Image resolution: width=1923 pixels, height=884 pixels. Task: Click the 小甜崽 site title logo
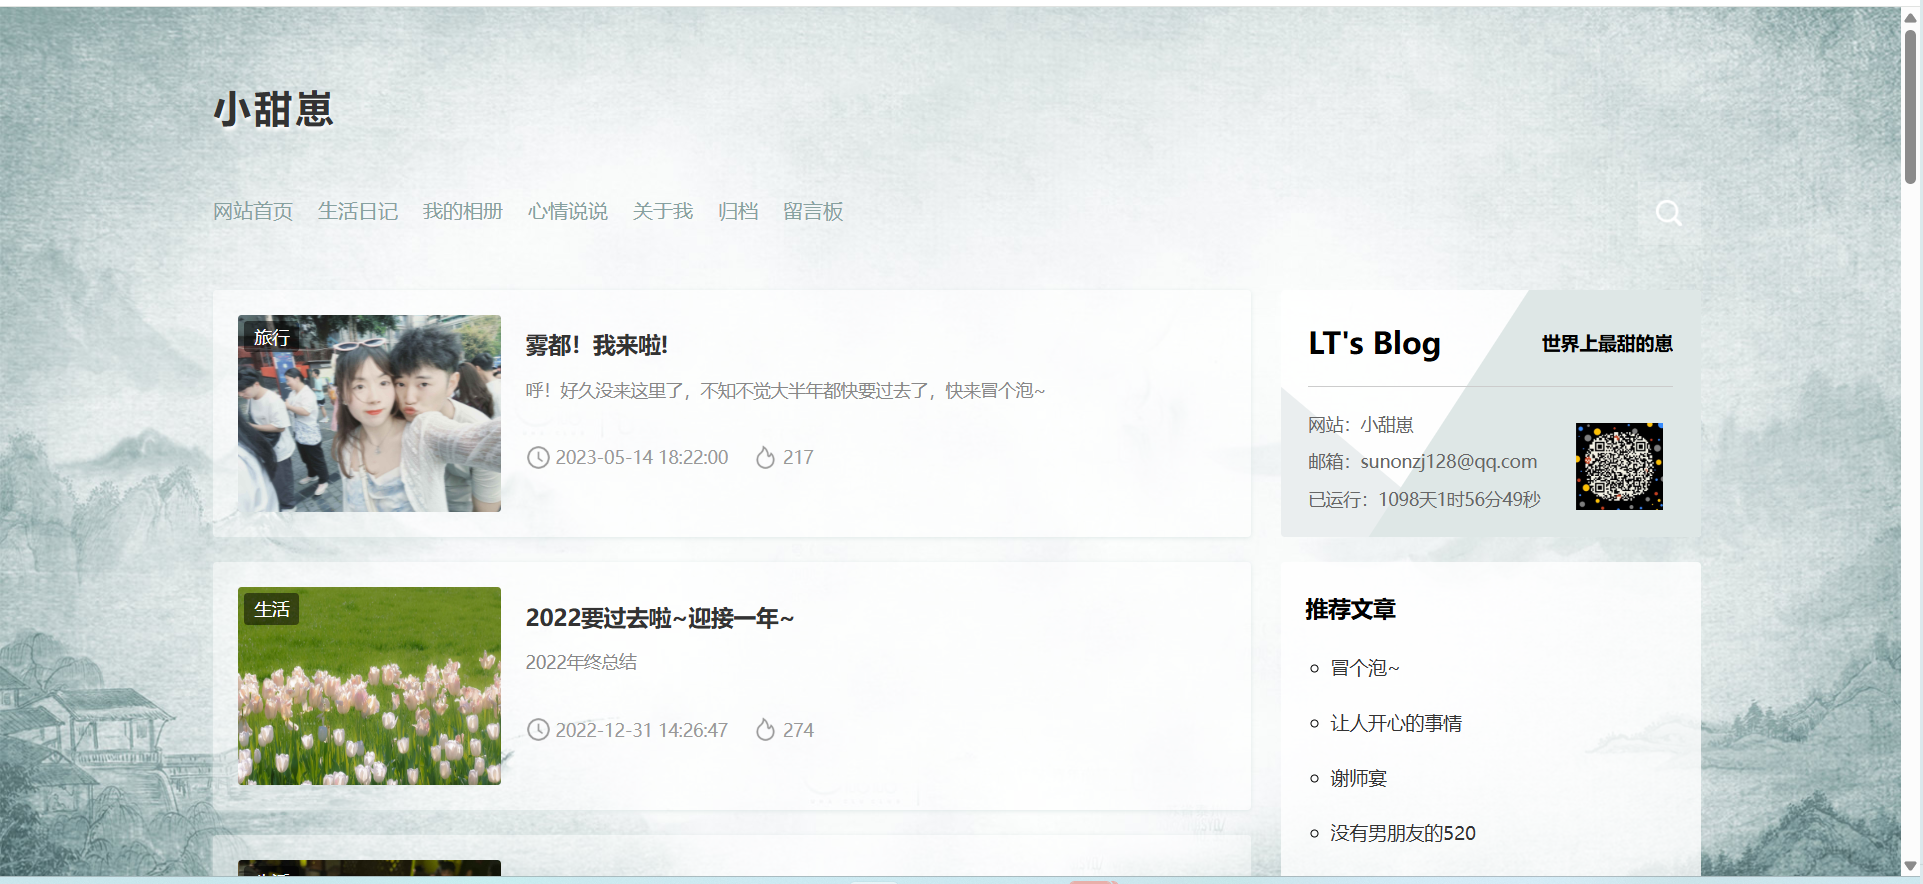[x=273, y=109]
